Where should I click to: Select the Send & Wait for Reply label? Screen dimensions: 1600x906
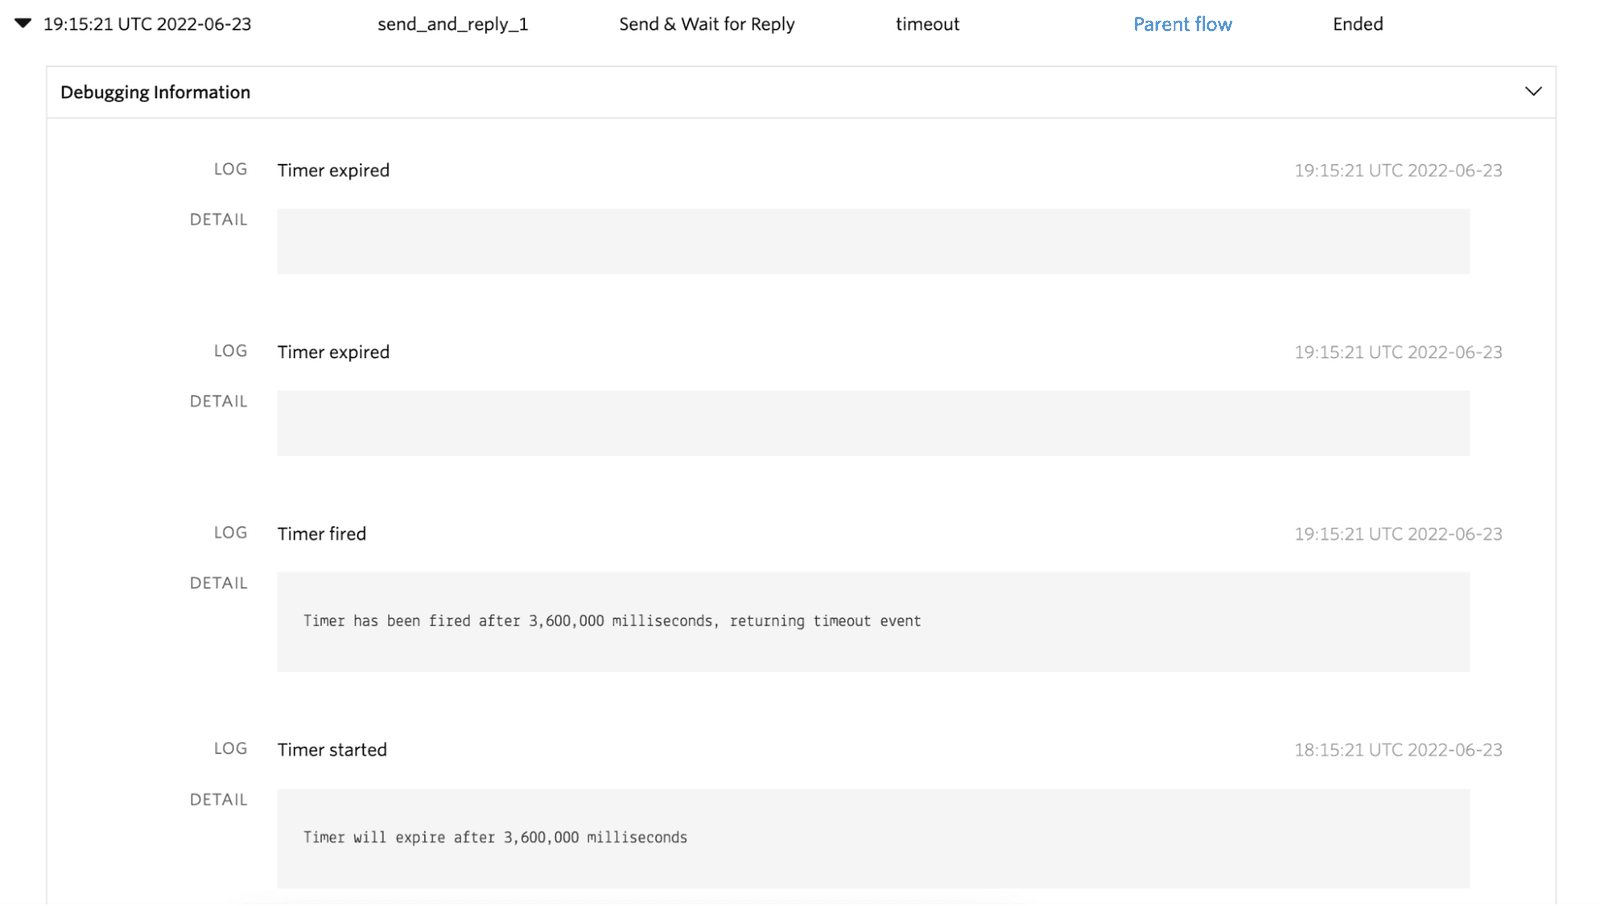tap(706, 23)
